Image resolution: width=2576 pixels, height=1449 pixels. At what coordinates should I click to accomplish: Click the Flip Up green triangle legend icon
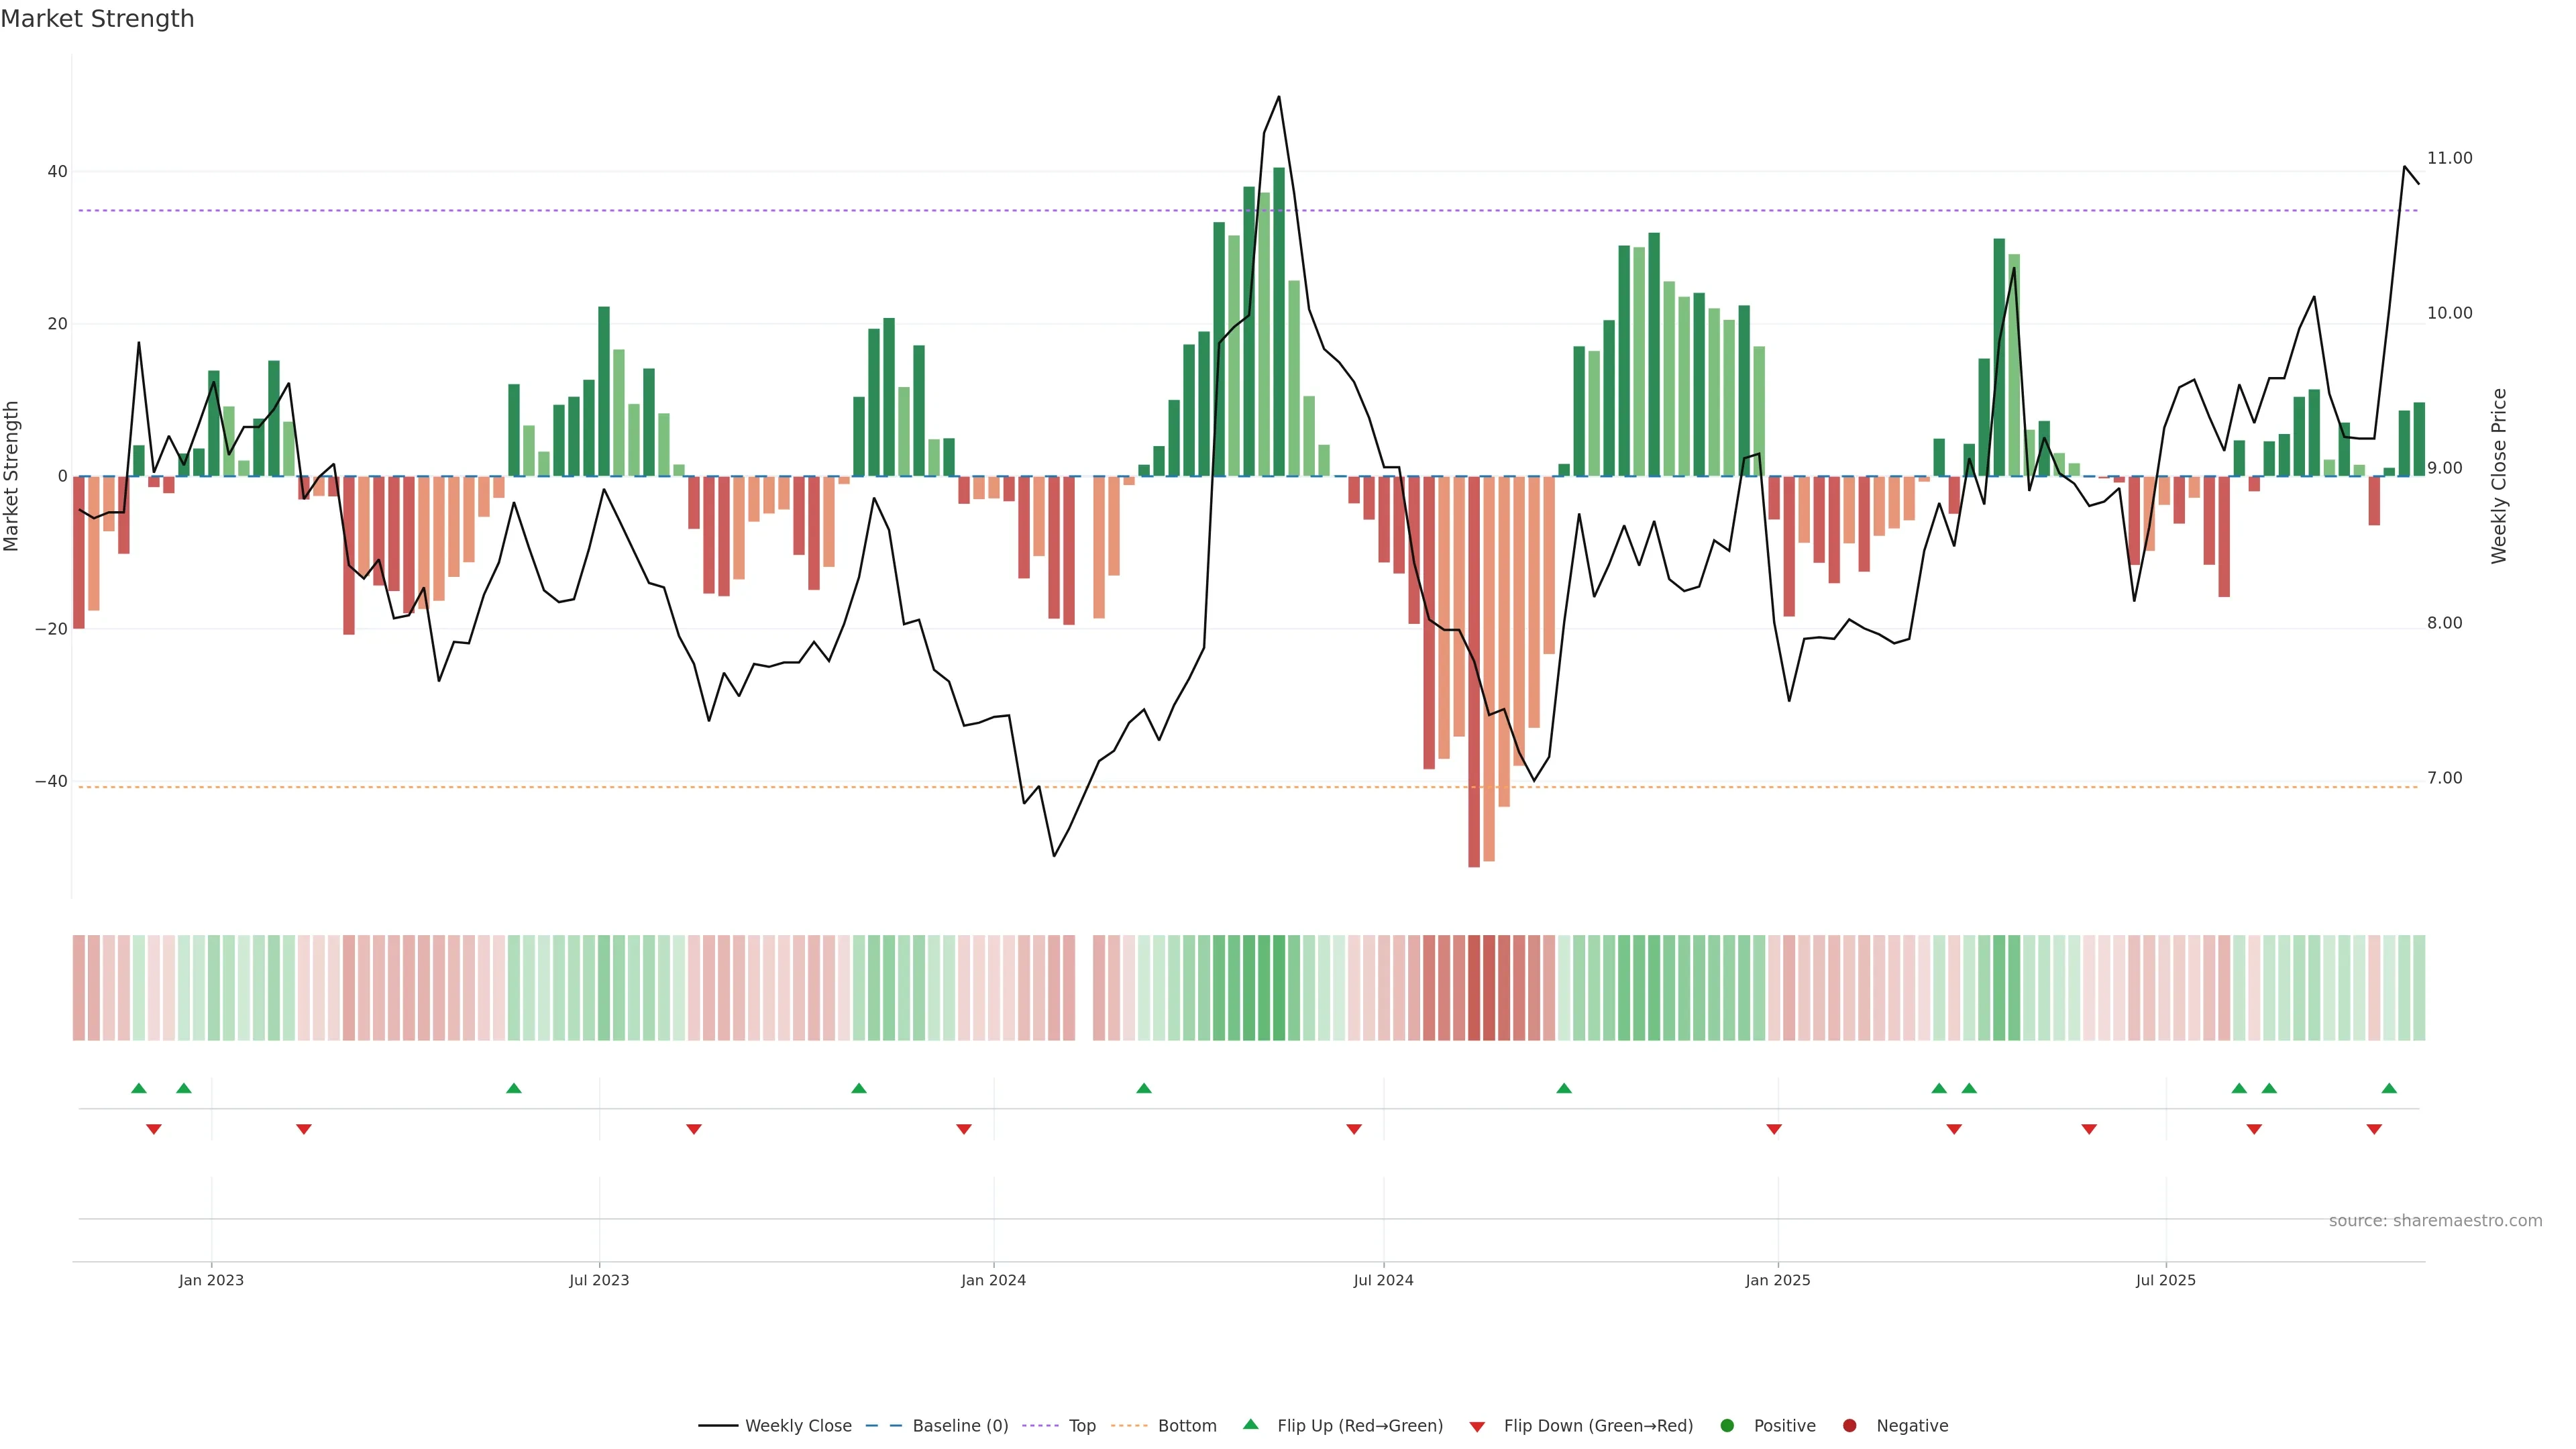click(1250, 1425)
